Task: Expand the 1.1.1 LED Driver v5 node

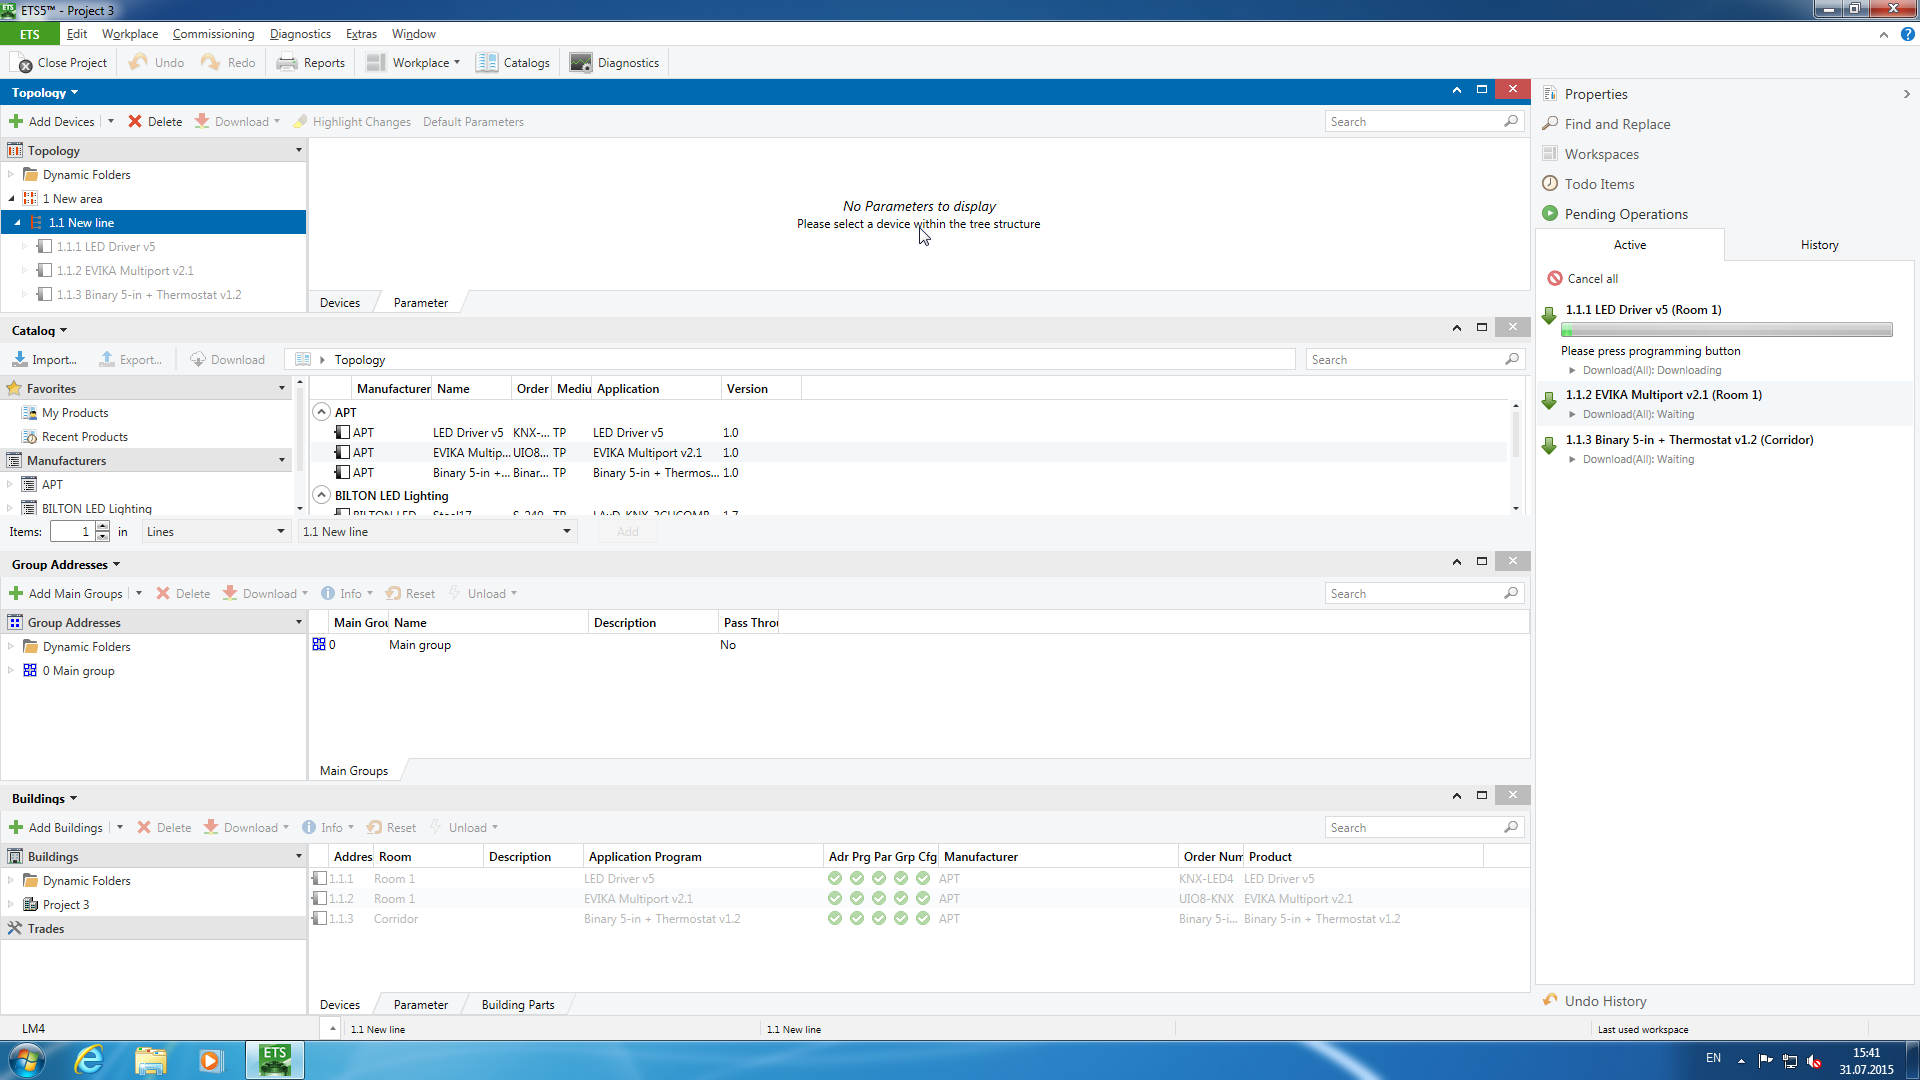Action: 25,247
